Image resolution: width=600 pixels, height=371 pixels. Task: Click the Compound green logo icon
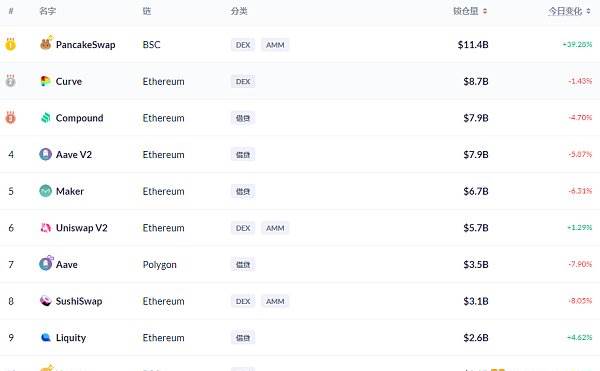coord(46,118)
